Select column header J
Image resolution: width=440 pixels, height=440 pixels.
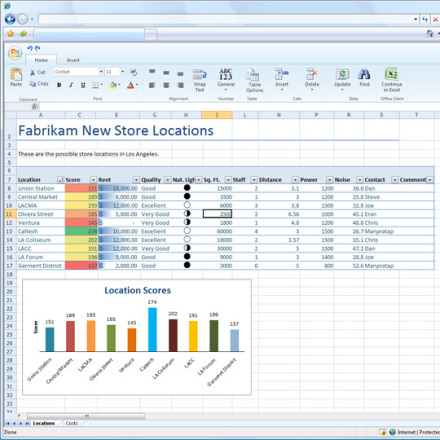[217, 115]
